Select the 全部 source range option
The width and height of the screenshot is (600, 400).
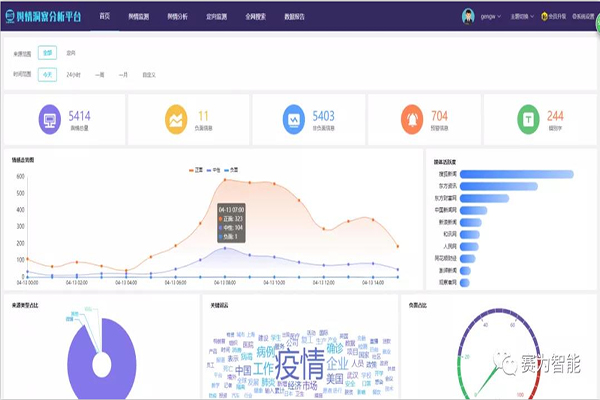tap(49, 52)
